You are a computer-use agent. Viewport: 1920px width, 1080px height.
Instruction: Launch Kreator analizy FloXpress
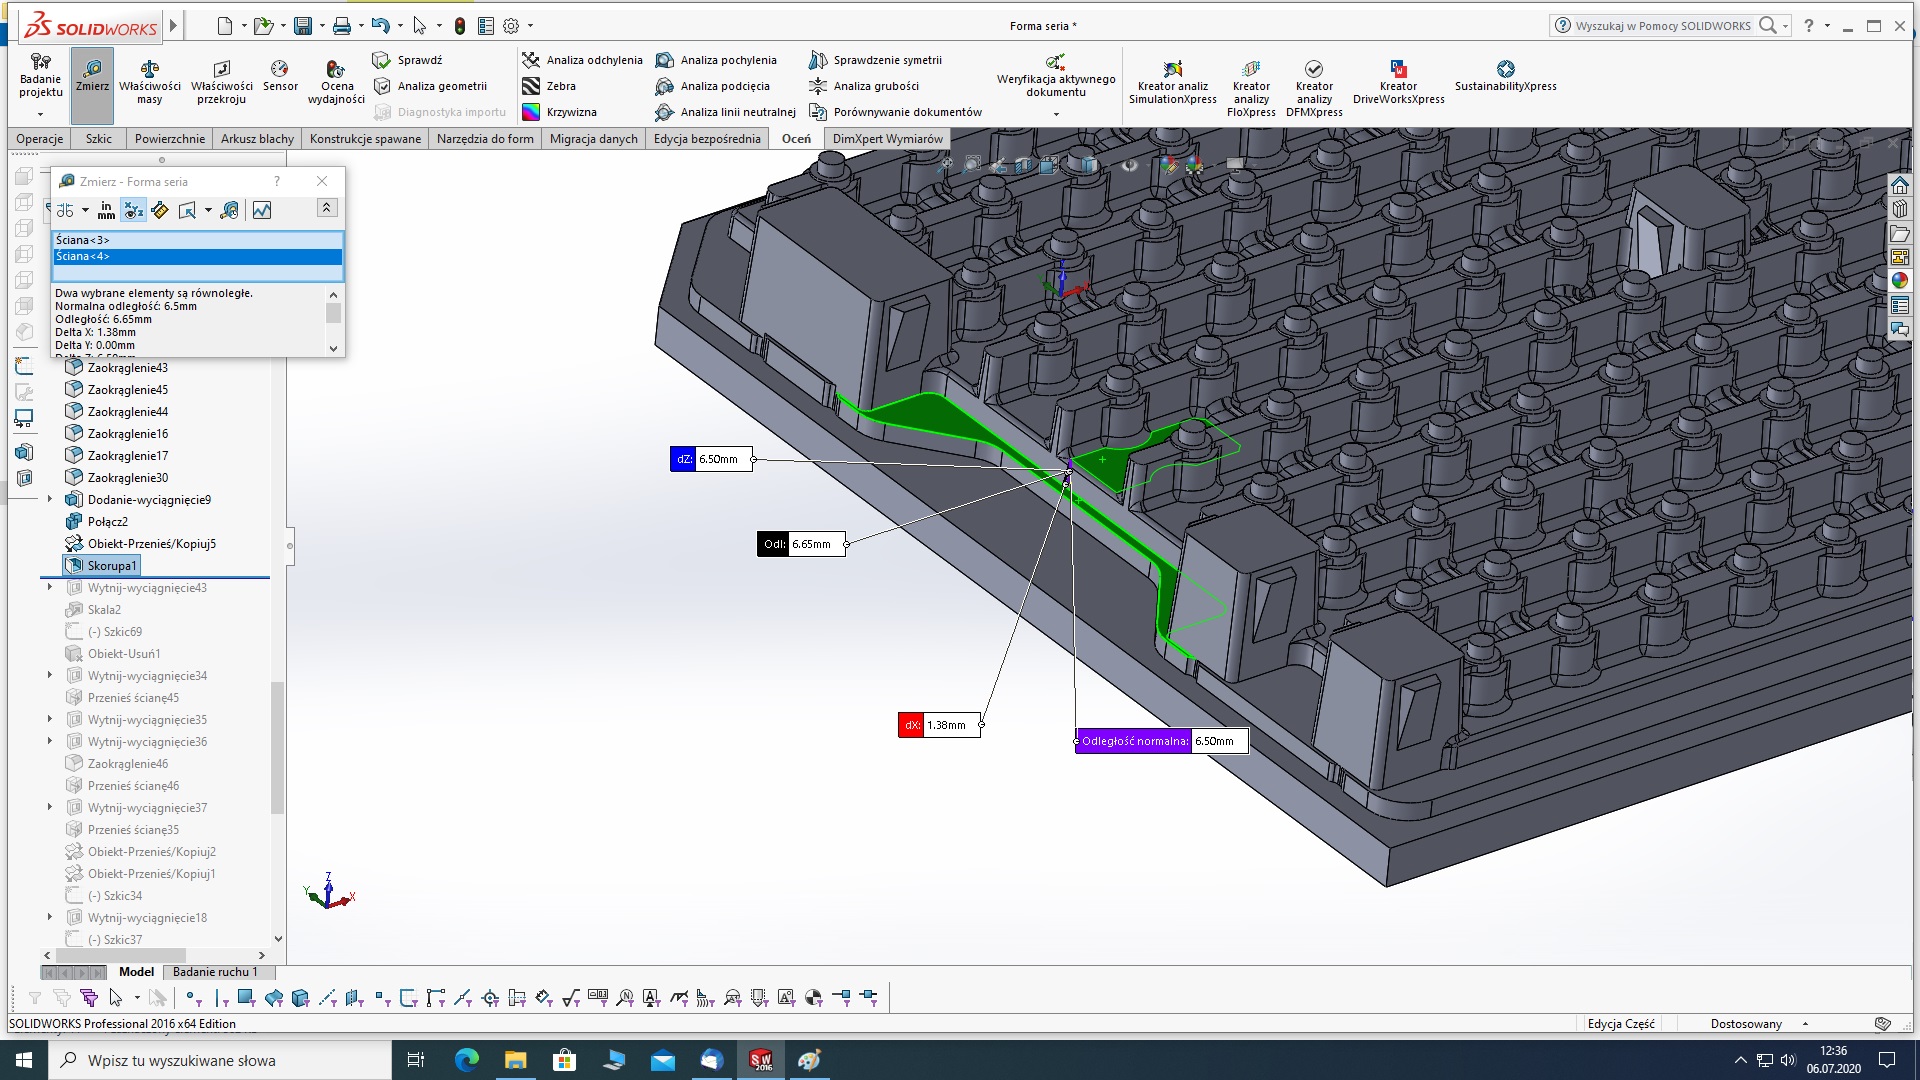coord(1251,88)
